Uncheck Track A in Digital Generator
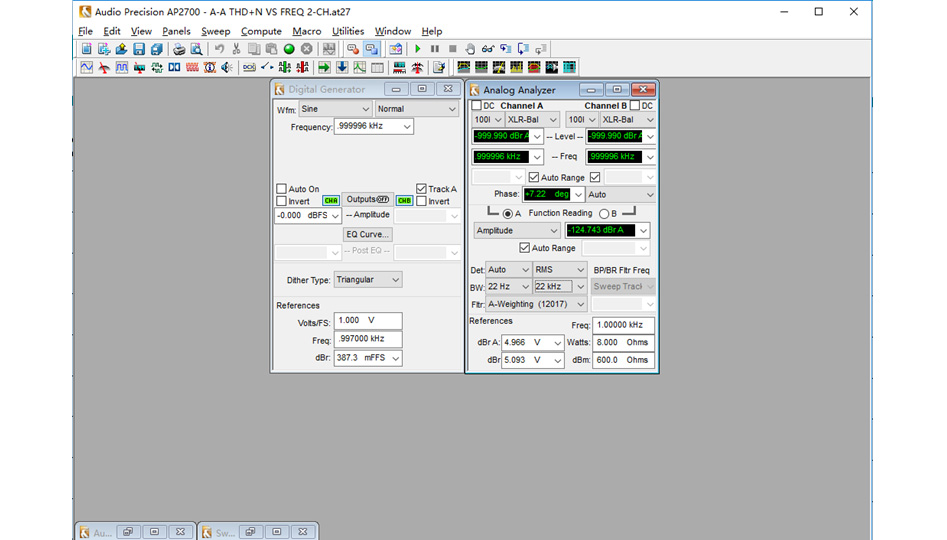This screenshot has height=540, width=947. (422, 189)
